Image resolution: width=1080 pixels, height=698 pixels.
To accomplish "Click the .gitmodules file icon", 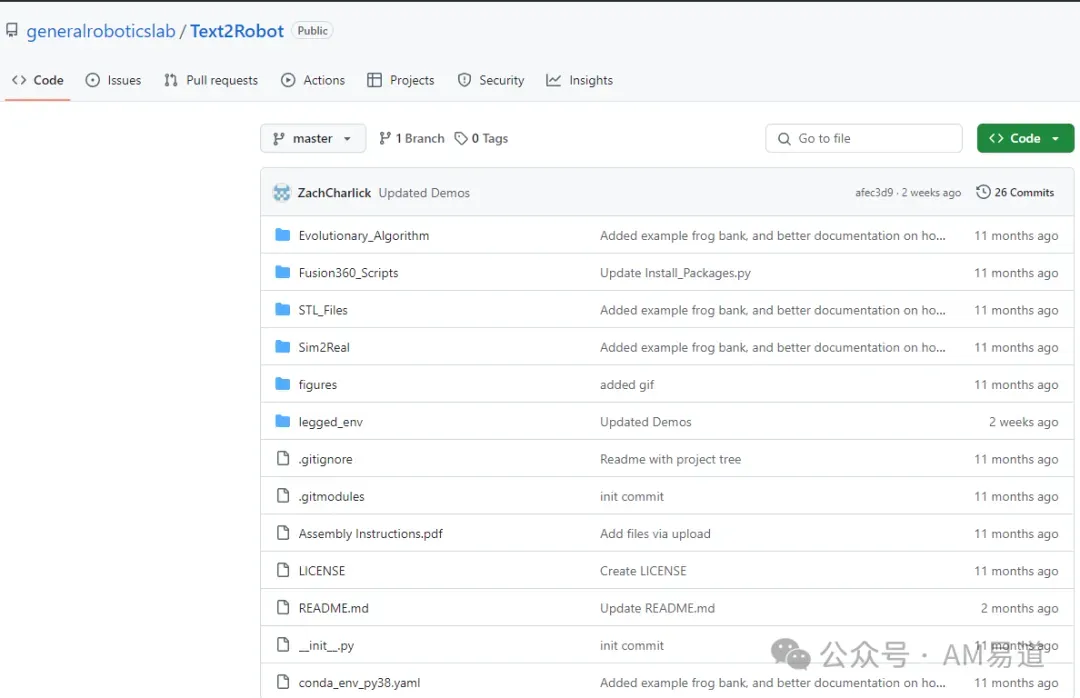I will click(282, 495).
